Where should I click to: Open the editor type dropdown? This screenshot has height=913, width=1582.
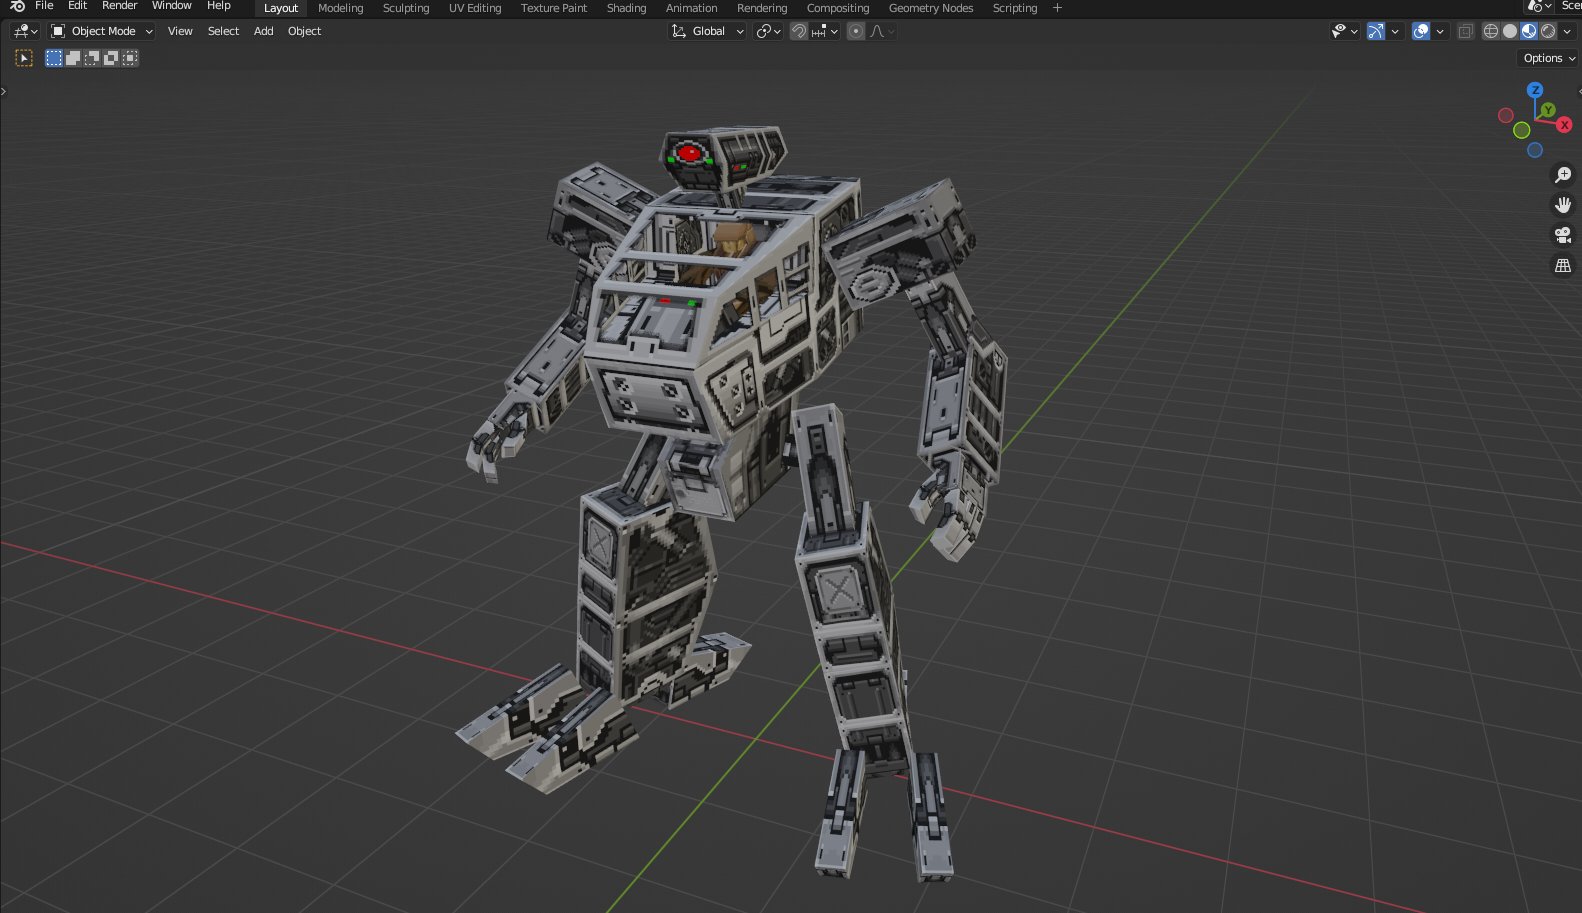click(25, 31)
